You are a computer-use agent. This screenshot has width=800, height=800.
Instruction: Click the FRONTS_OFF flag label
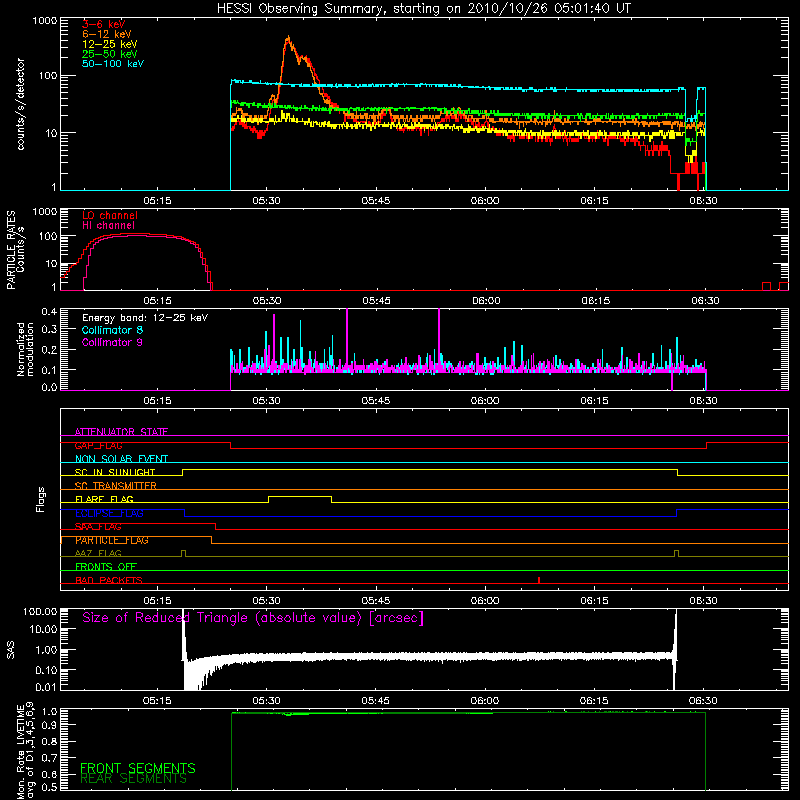coord(106,566)
